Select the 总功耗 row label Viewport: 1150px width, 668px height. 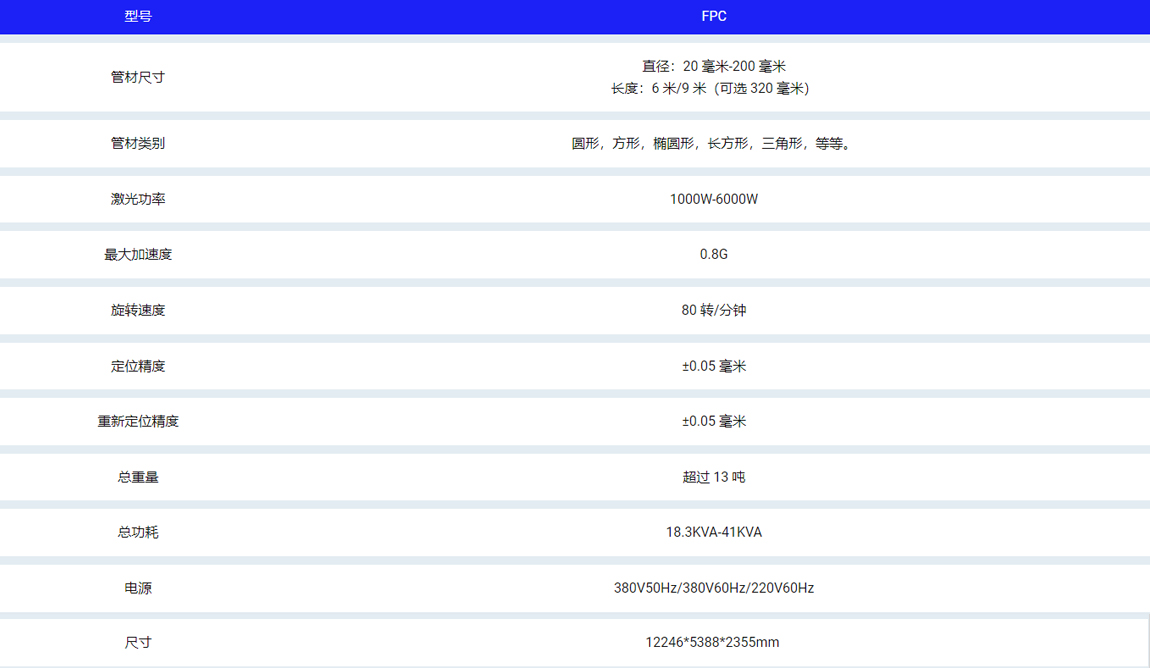click(x=138, y=532)
